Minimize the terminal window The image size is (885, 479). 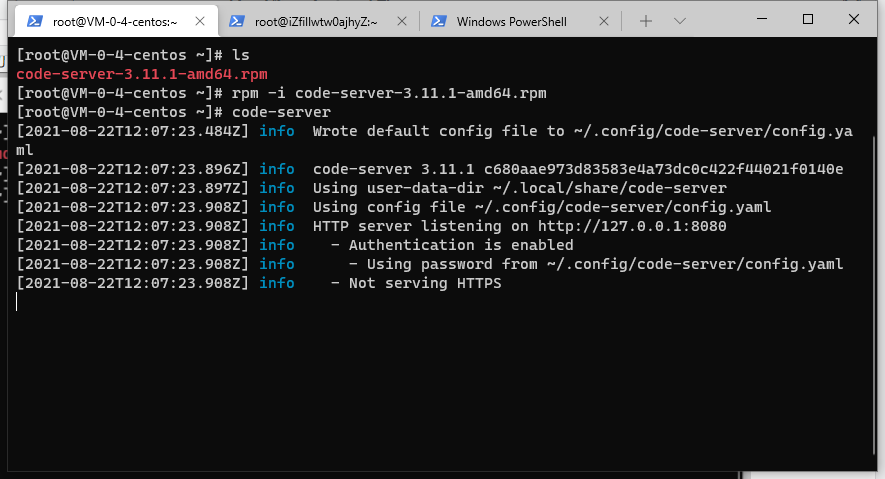pos(762,19)
